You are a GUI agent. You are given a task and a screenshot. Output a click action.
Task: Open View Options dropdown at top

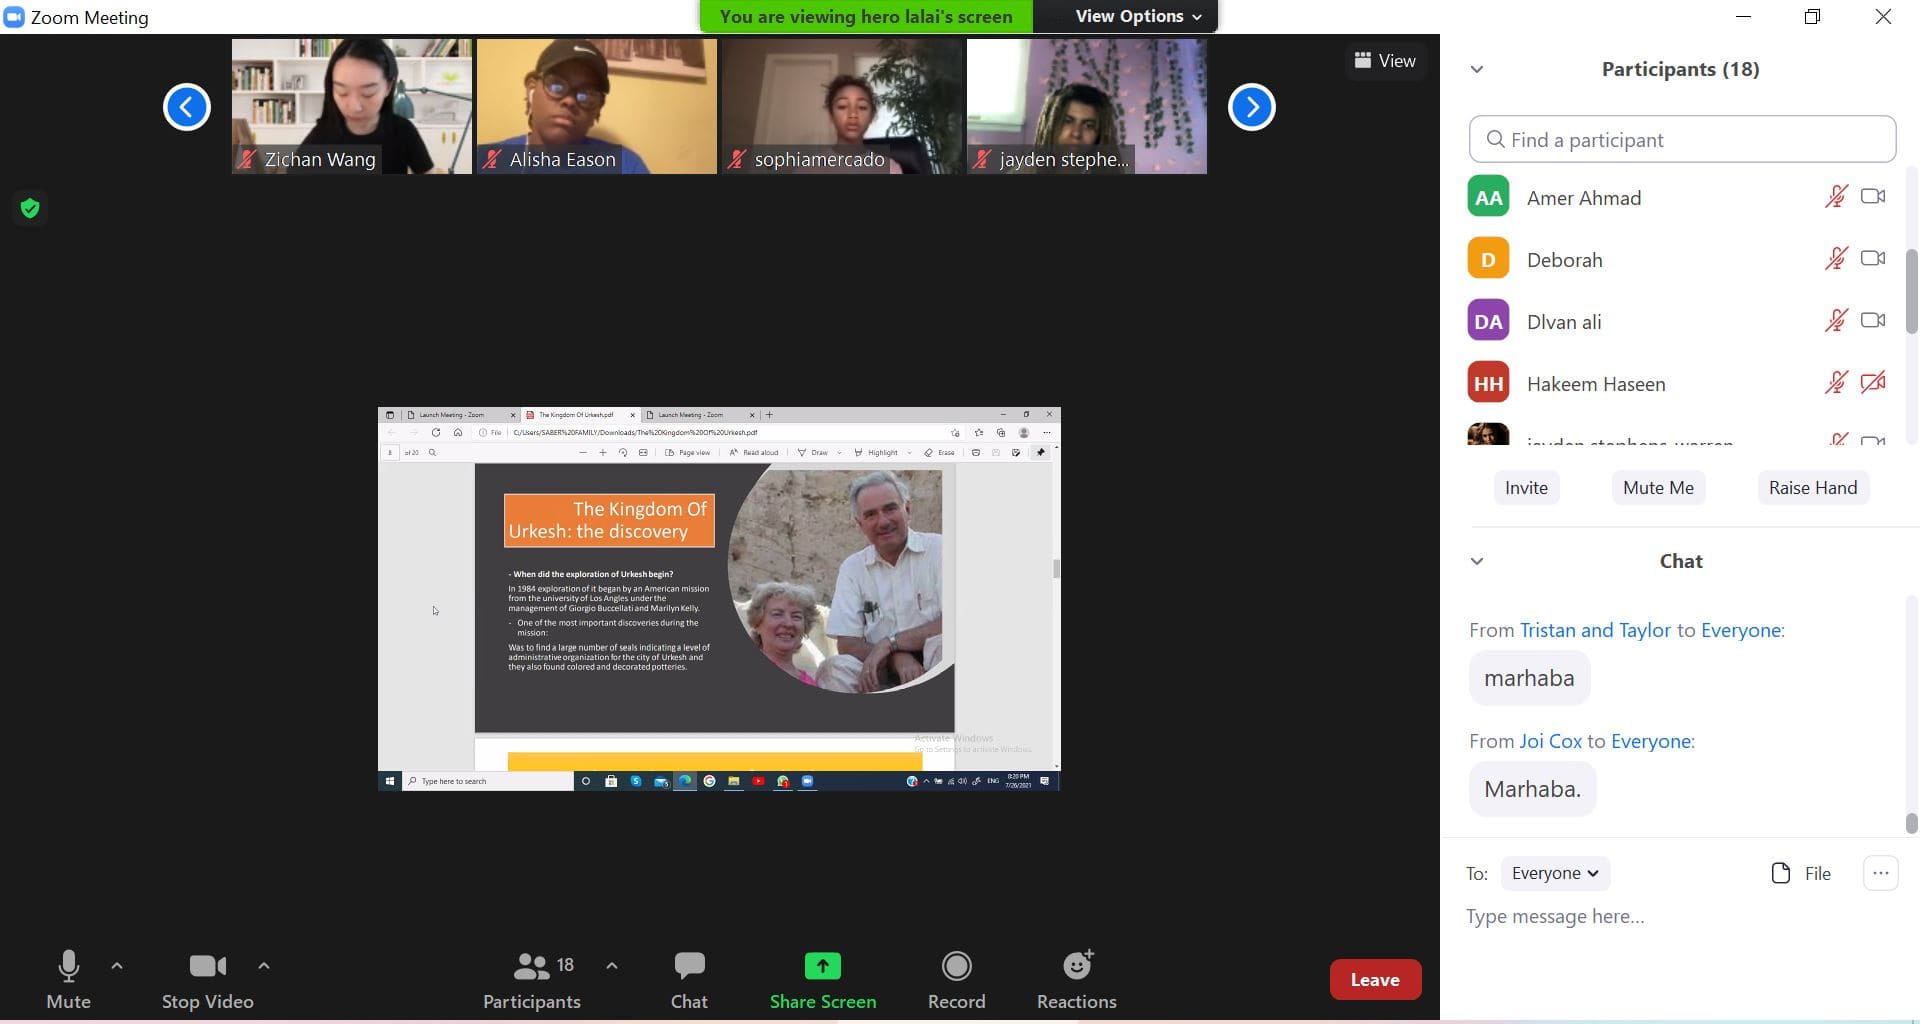click(1137, 16)
